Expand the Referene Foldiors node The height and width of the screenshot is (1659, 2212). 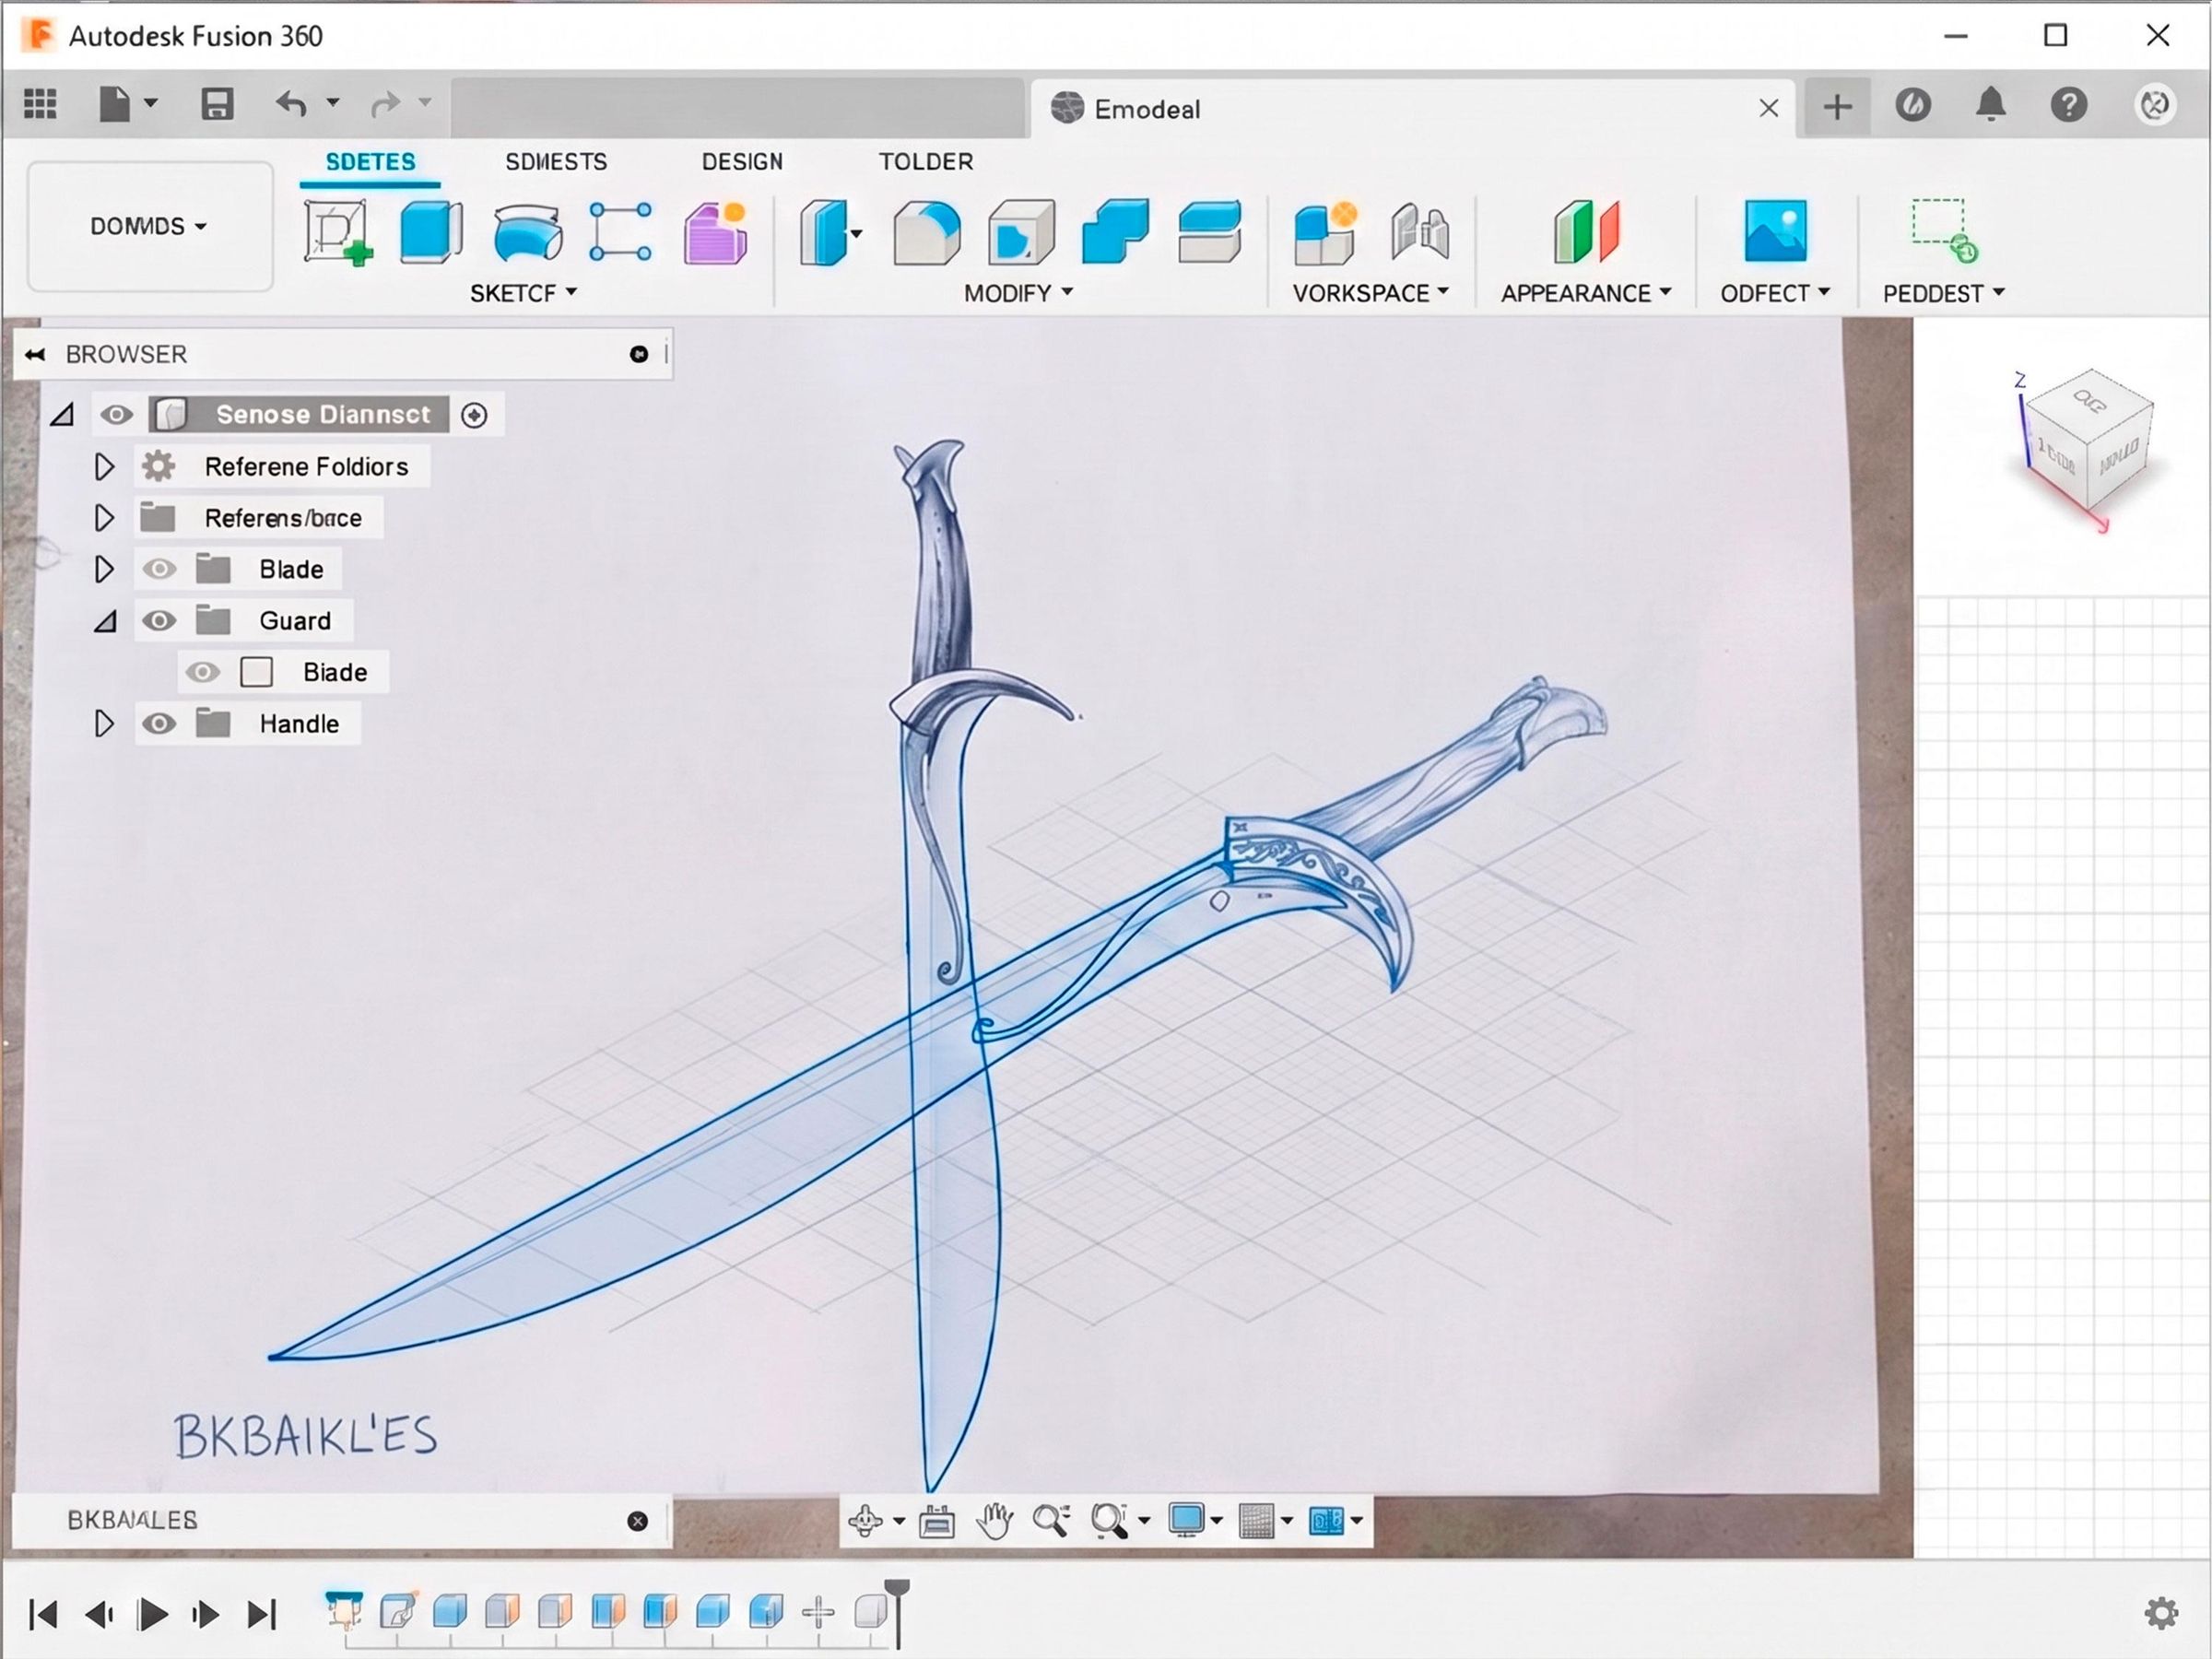point(104,466)
